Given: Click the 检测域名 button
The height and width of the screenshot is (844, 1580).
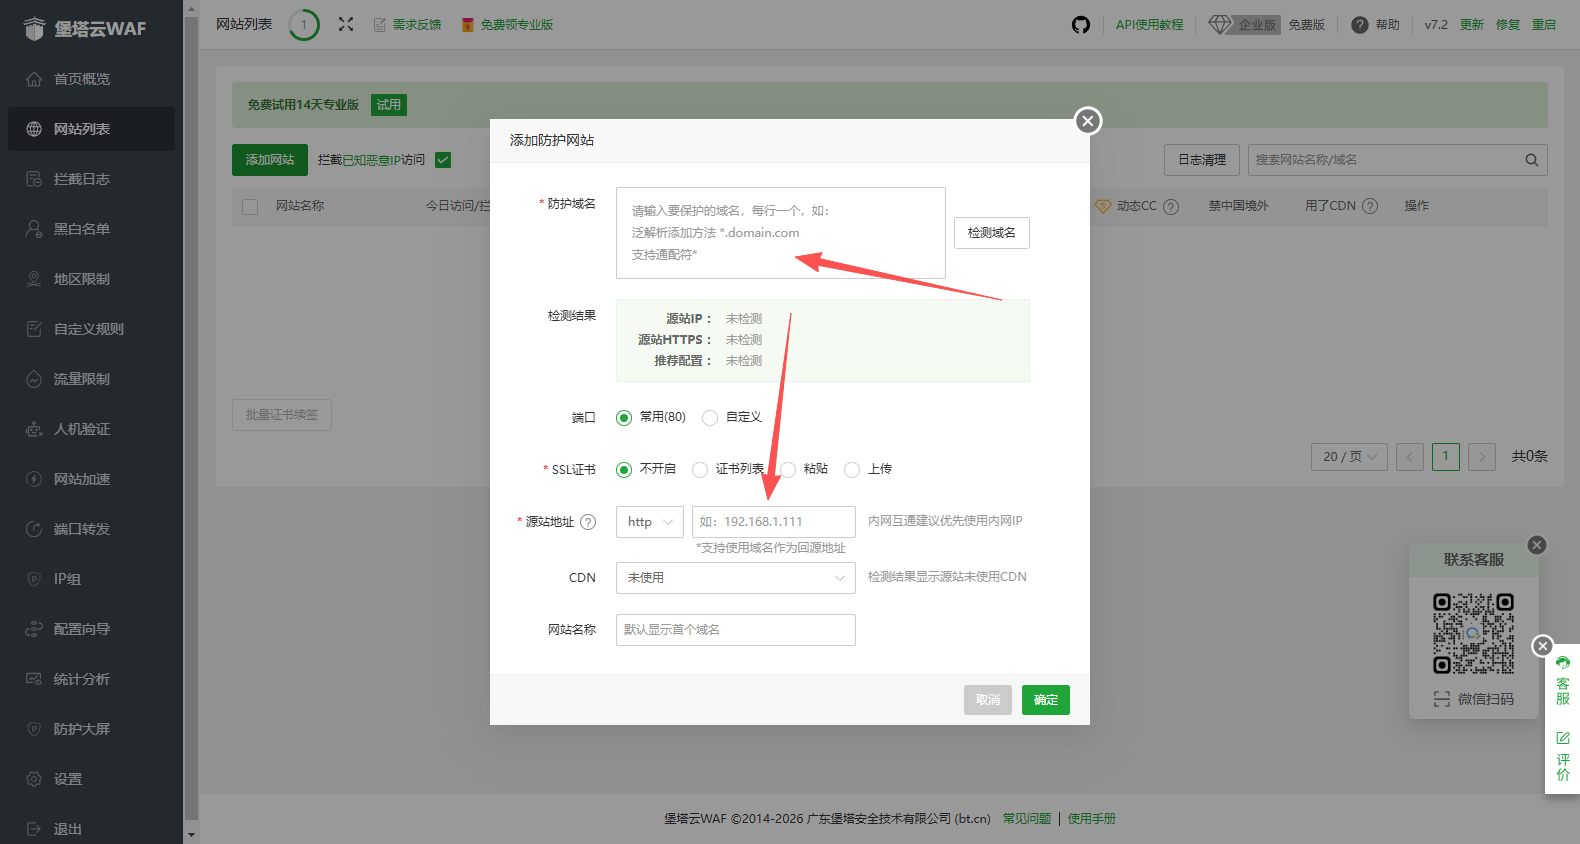Looking at the screenshot, I should coord(992,233).
